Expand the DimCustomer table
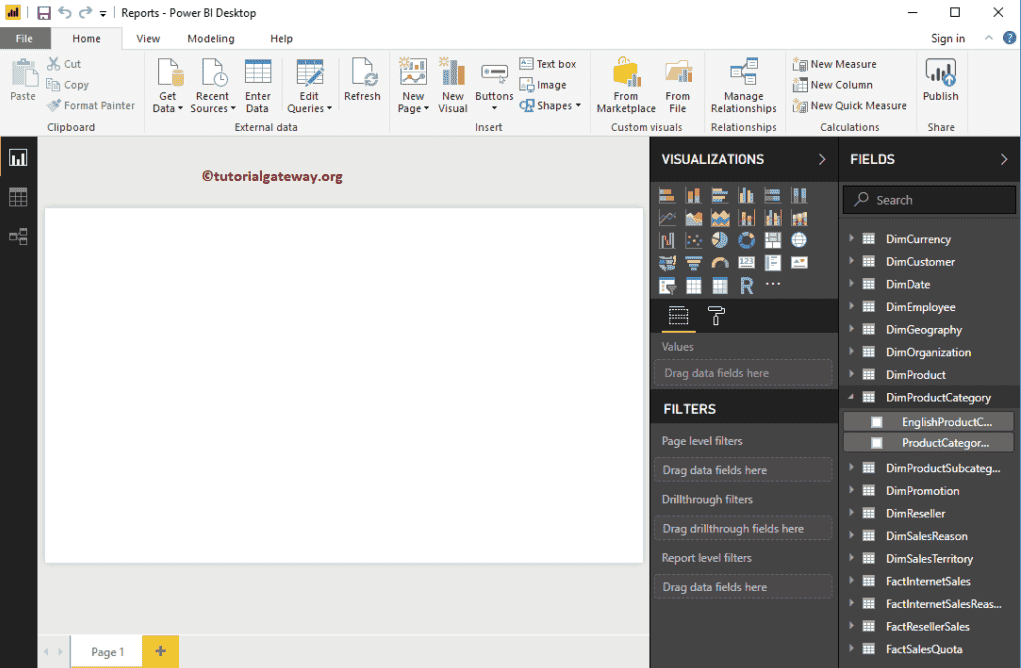The image size is (1021, 668). [852, 262]
